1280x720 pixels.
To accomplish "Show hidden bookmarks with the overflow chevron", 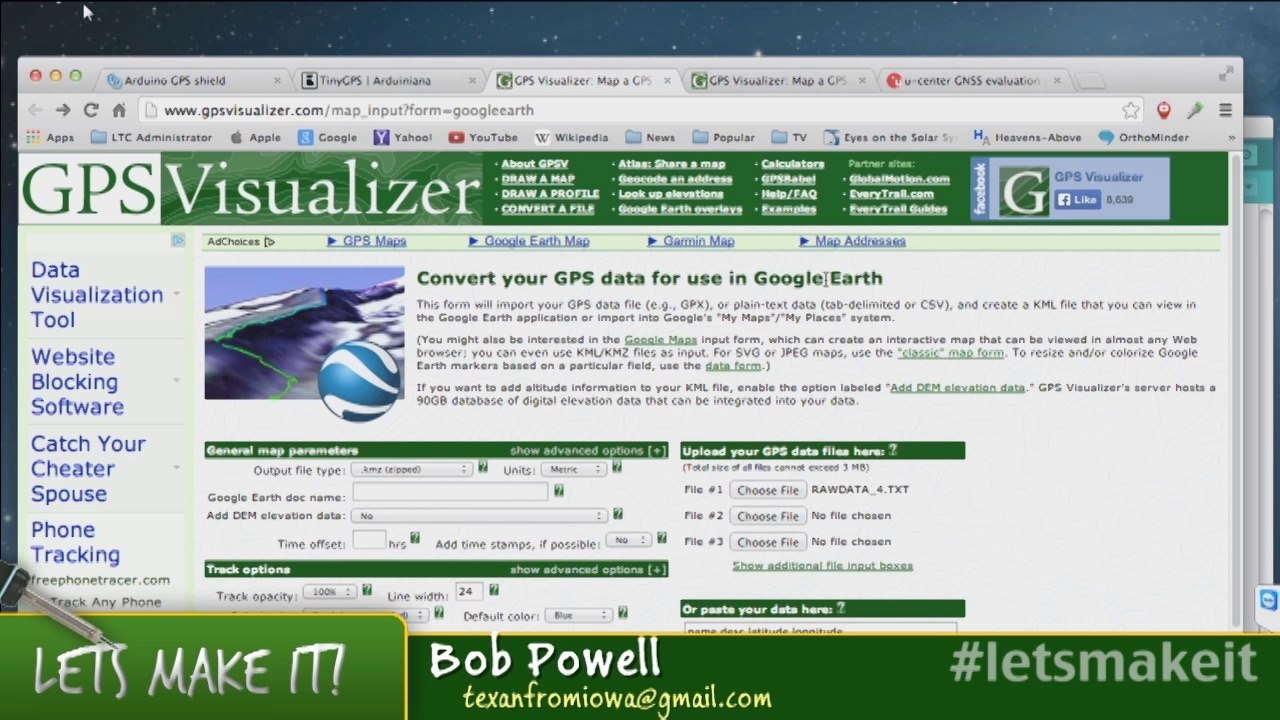I will tap(1232, 137).
